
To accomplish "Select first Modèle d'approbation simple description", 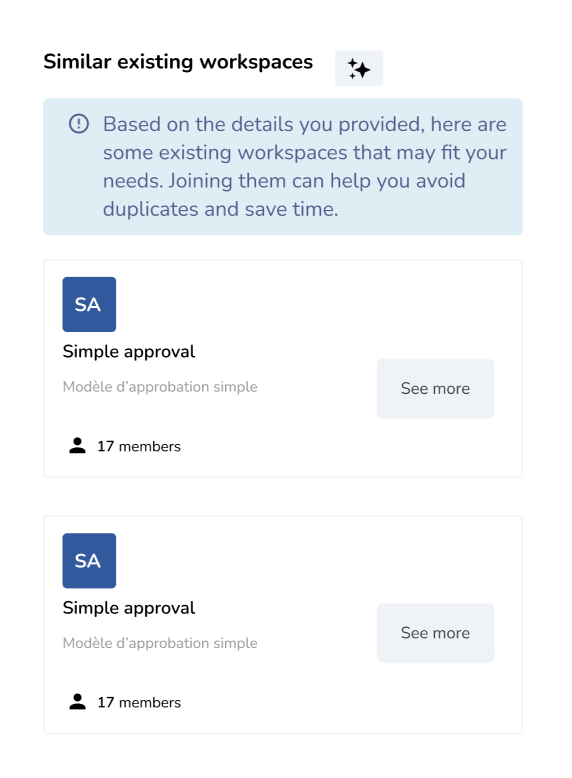I will [160, 387].
